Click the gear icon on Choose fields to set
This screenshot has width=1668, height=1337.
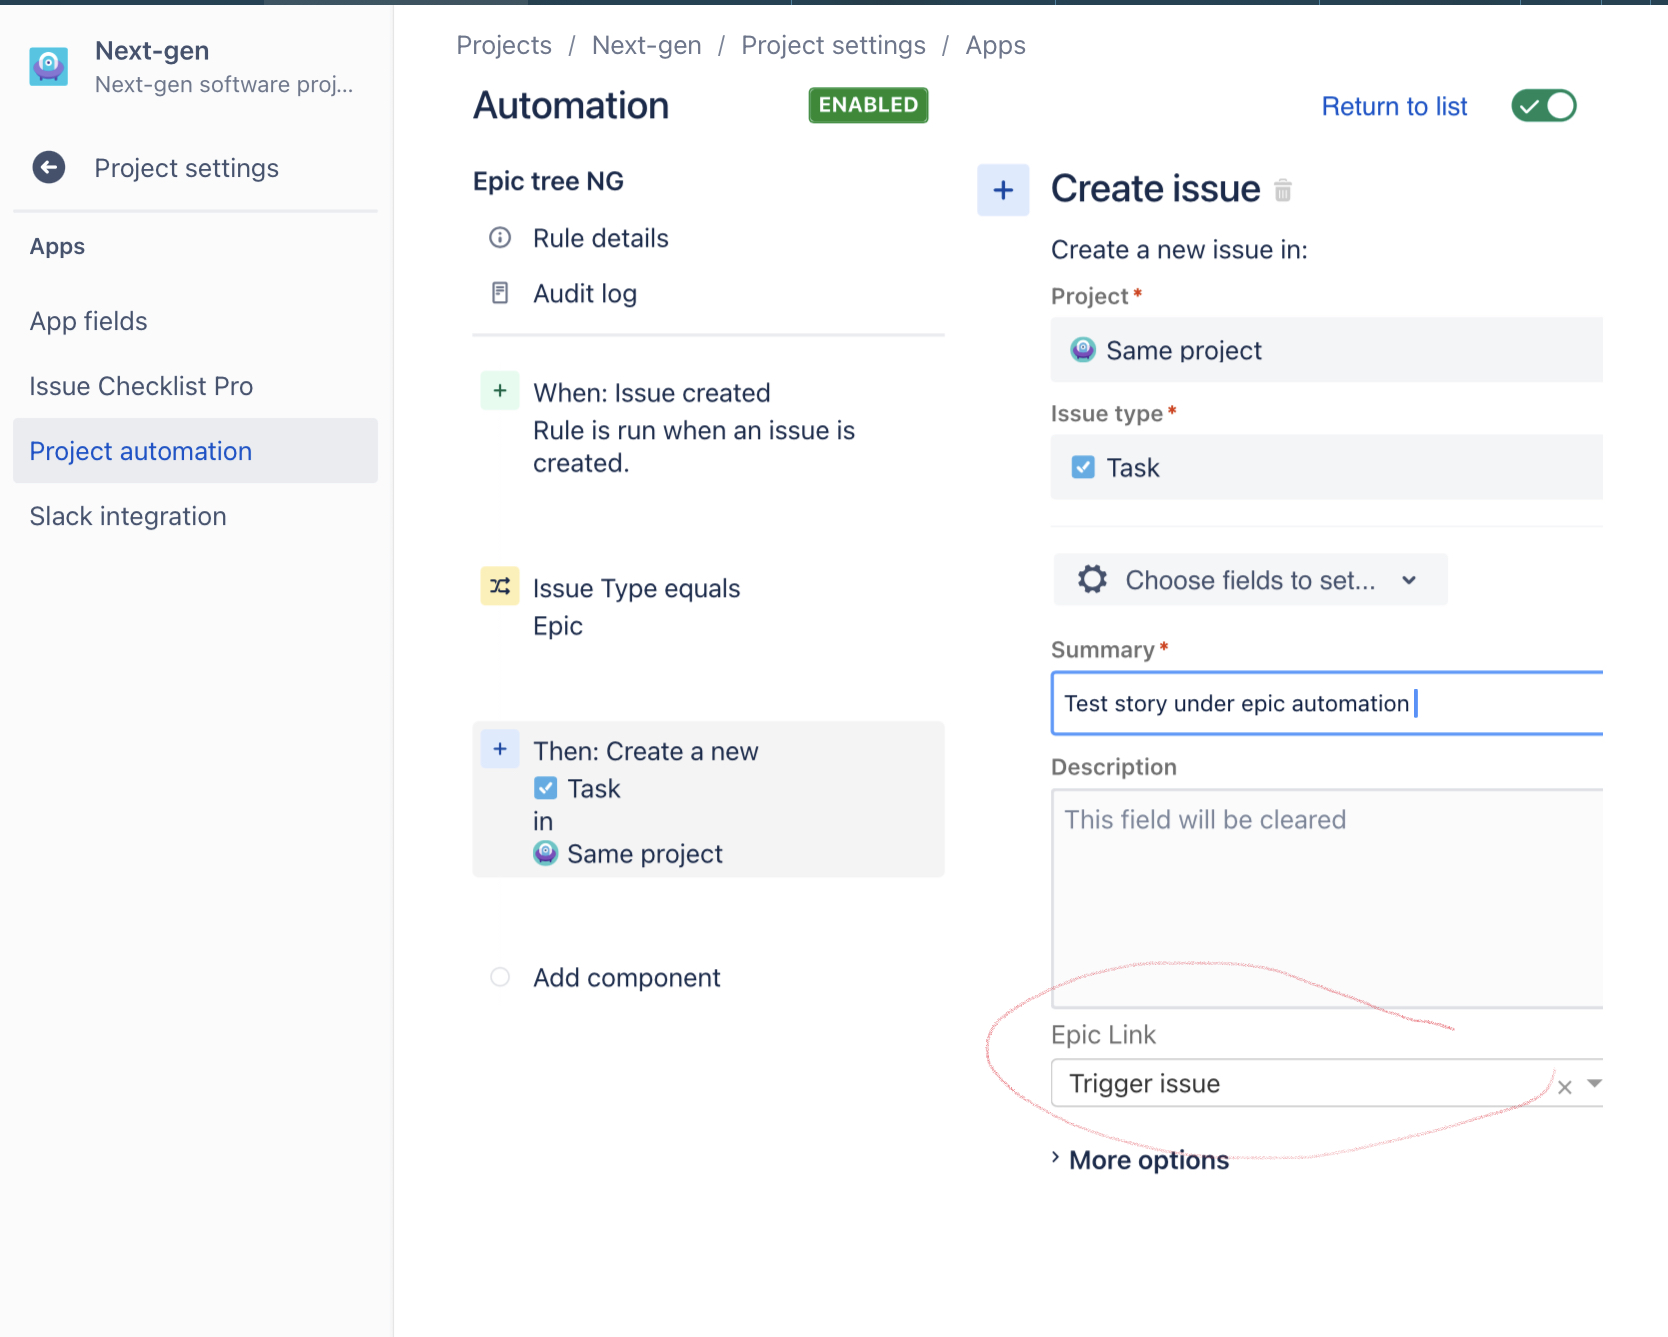(x=1091, y=579)
